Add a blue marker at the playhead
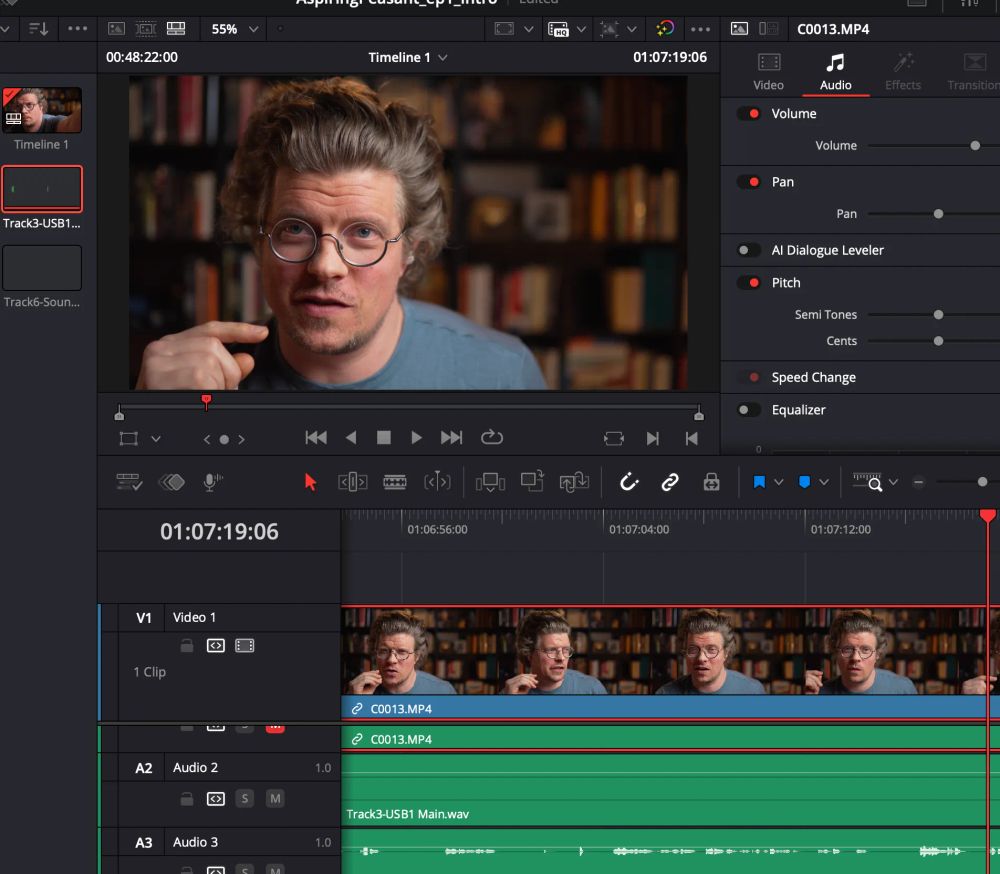1000x874 pixels. [x=804, y=482]
